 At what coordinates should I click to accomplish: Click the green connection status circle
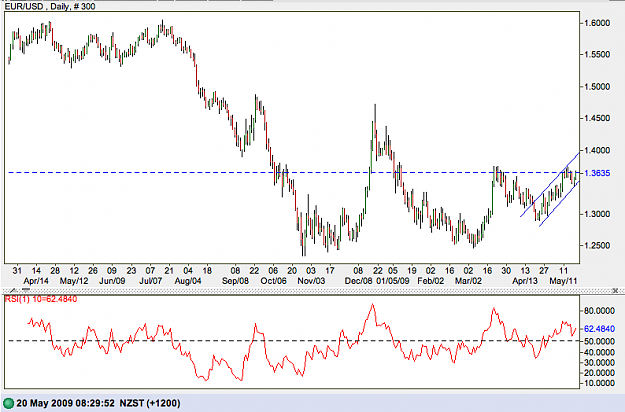(8, 403)
